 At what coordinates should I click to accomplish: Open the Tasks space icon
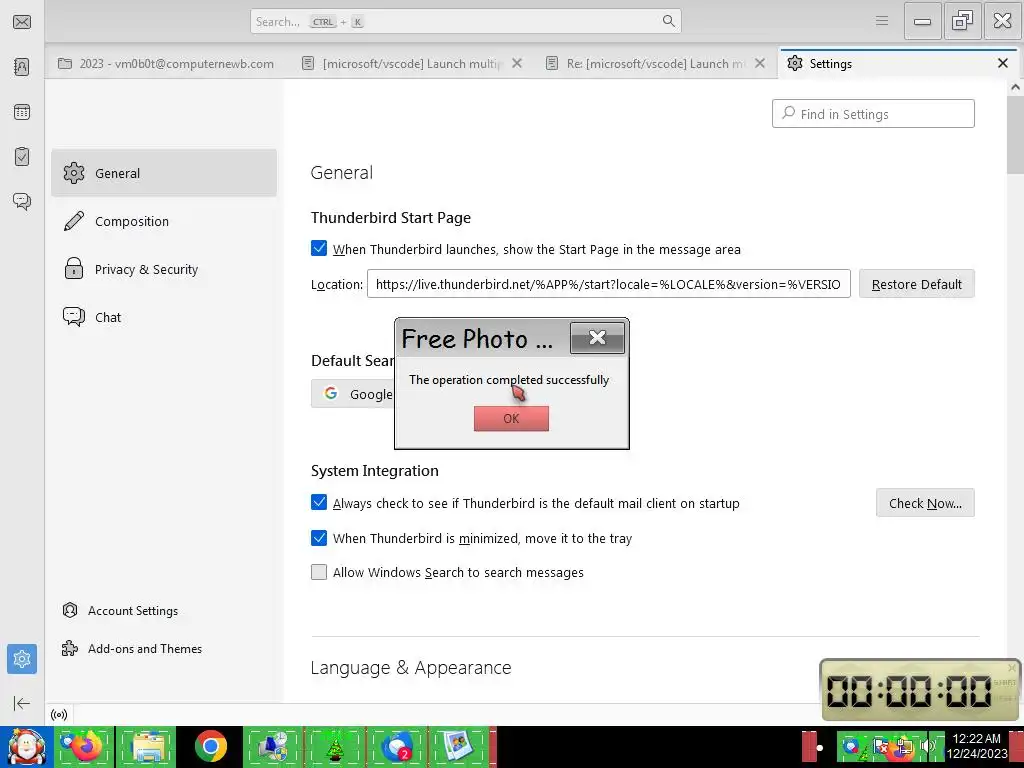click(22, 156)
